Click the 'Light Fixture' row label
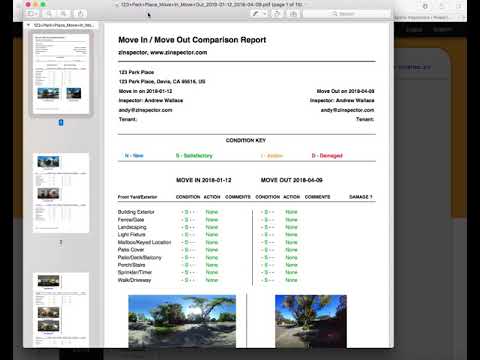The width and height of the screenshot is (480, 360). (x=132, y=235)
